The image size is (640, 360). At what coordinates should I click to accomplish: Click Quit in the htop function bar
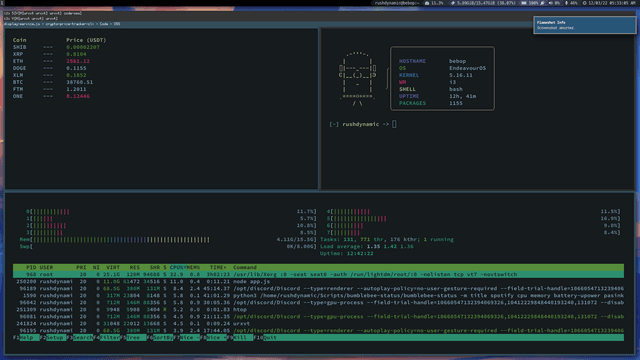pyautogui.click(x=265, y=338)
